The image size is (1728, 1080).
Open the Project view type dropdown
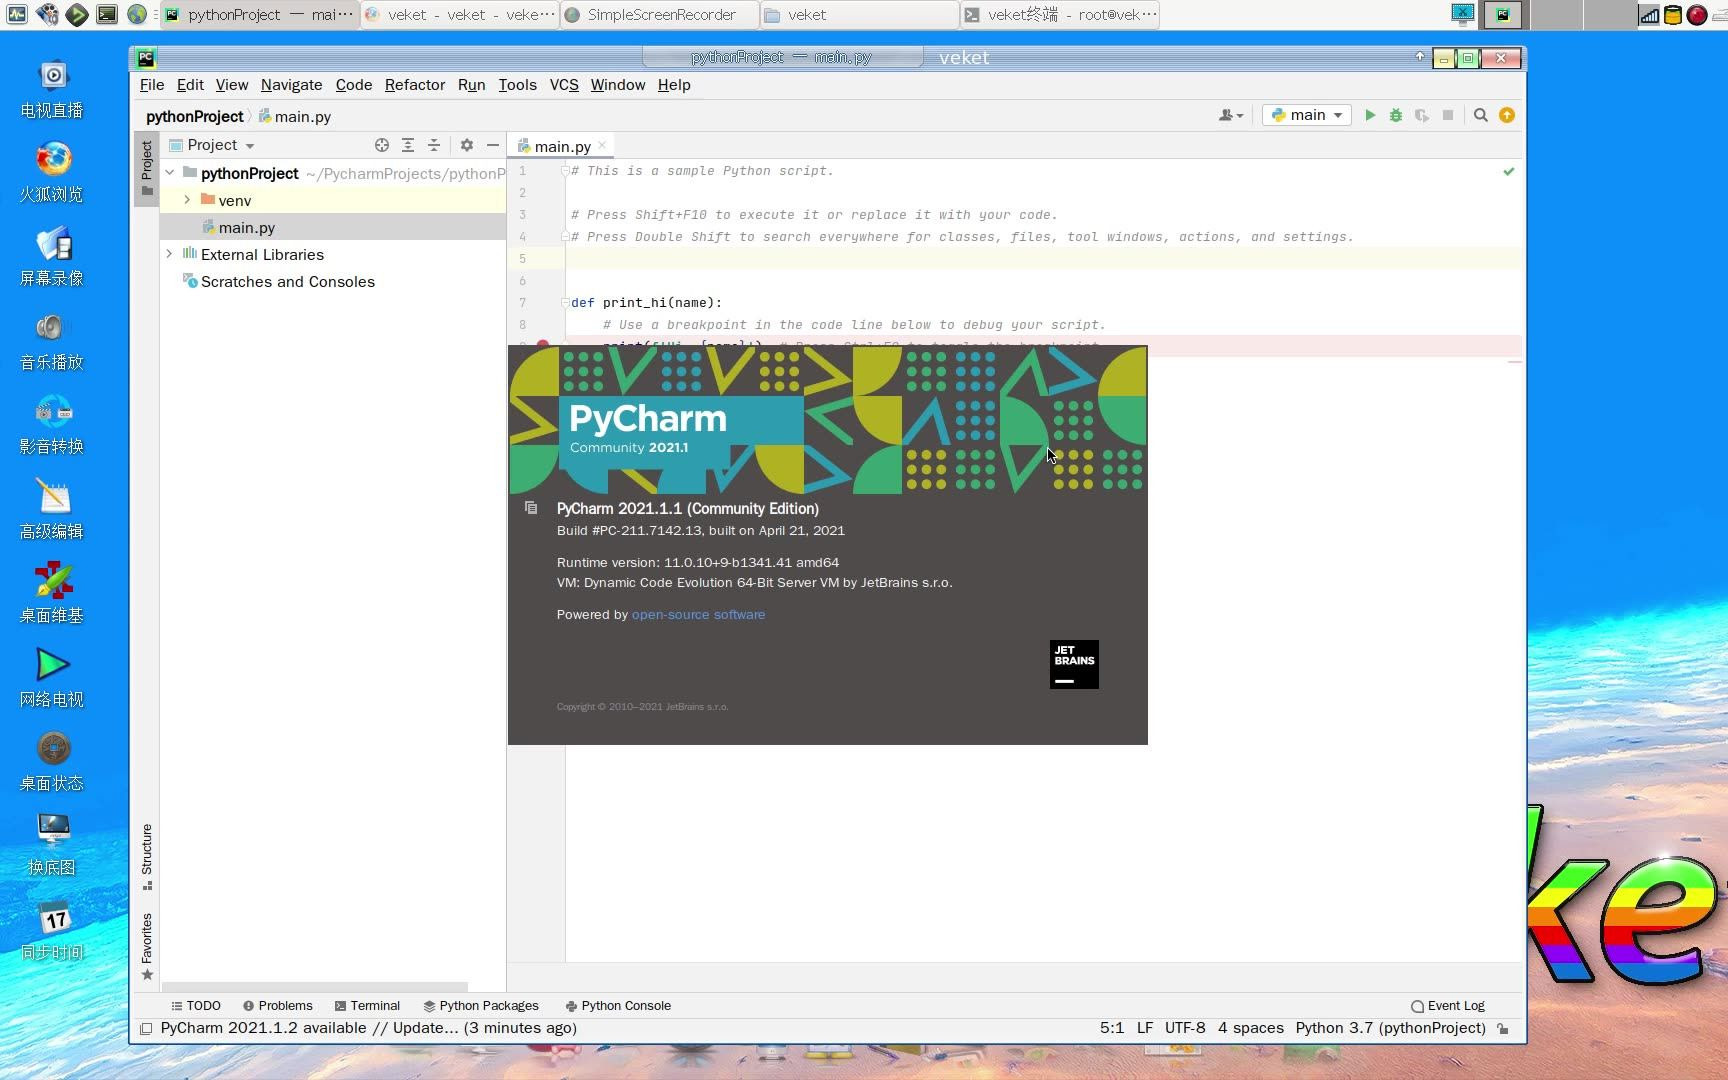pyautogui.click(x=212, y=145)
